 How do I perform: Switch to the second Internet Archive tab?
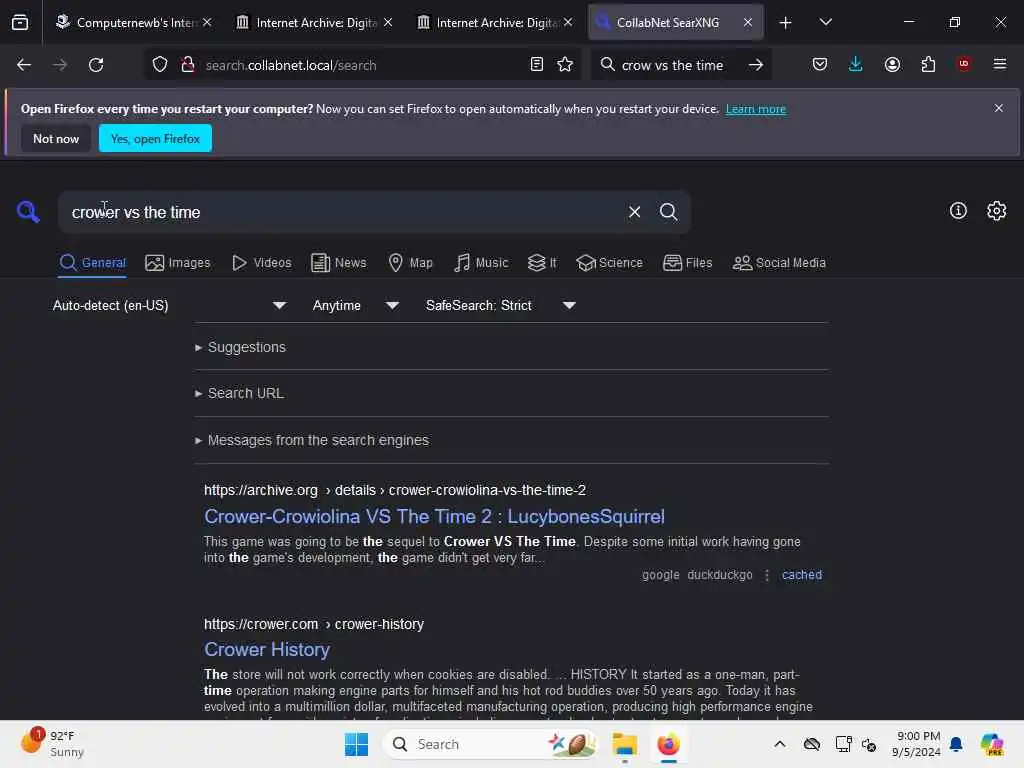[x=494, y=22]
